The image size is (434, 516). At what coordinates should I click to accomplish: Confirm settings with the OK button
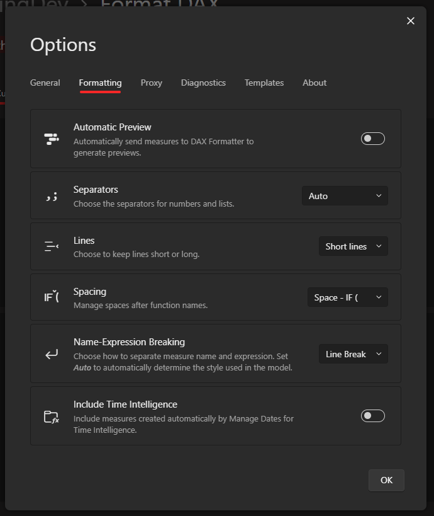(386, 480)
